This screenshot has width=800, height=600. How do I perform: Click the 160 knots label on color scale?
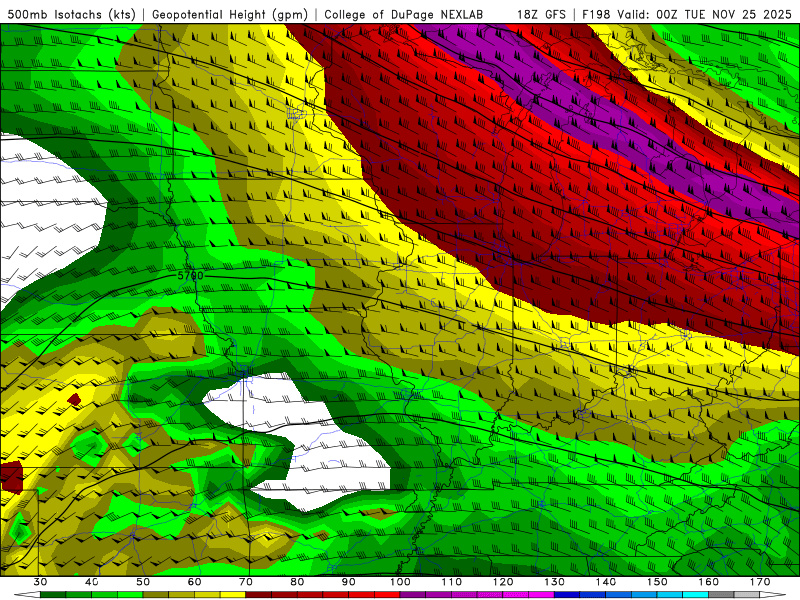point(709,582)
